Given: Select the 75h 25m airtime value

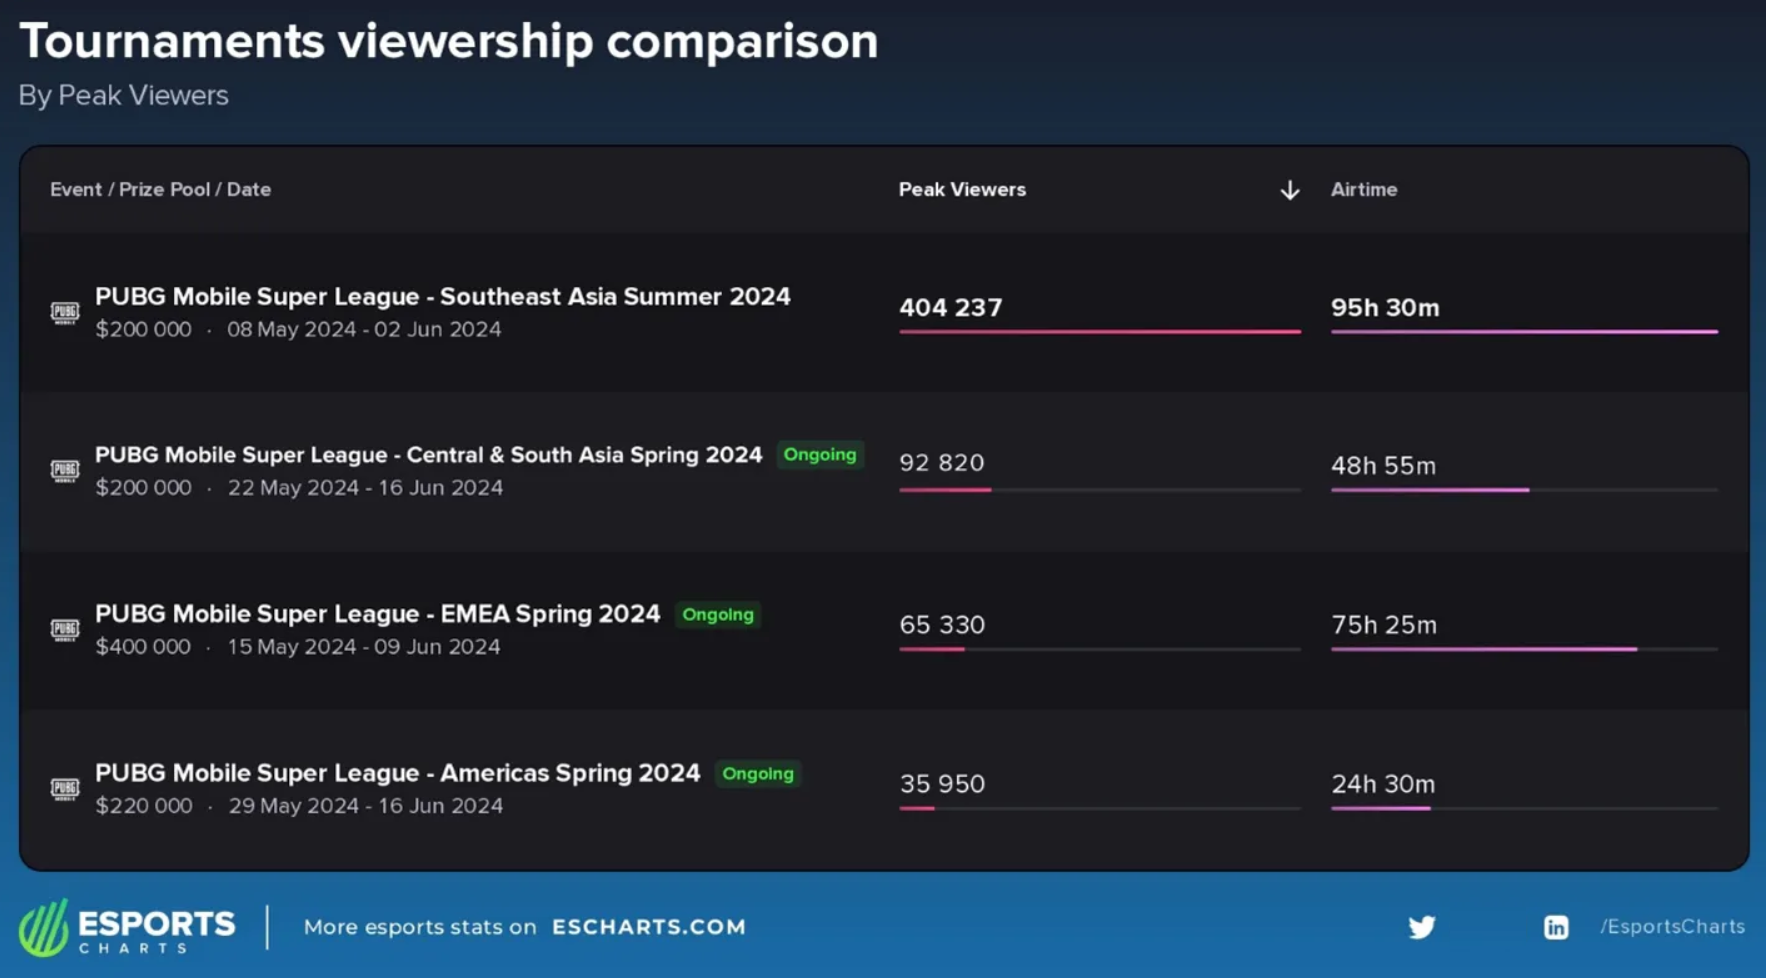Looking at the screenshot, I should click(x=1384, y=625).
